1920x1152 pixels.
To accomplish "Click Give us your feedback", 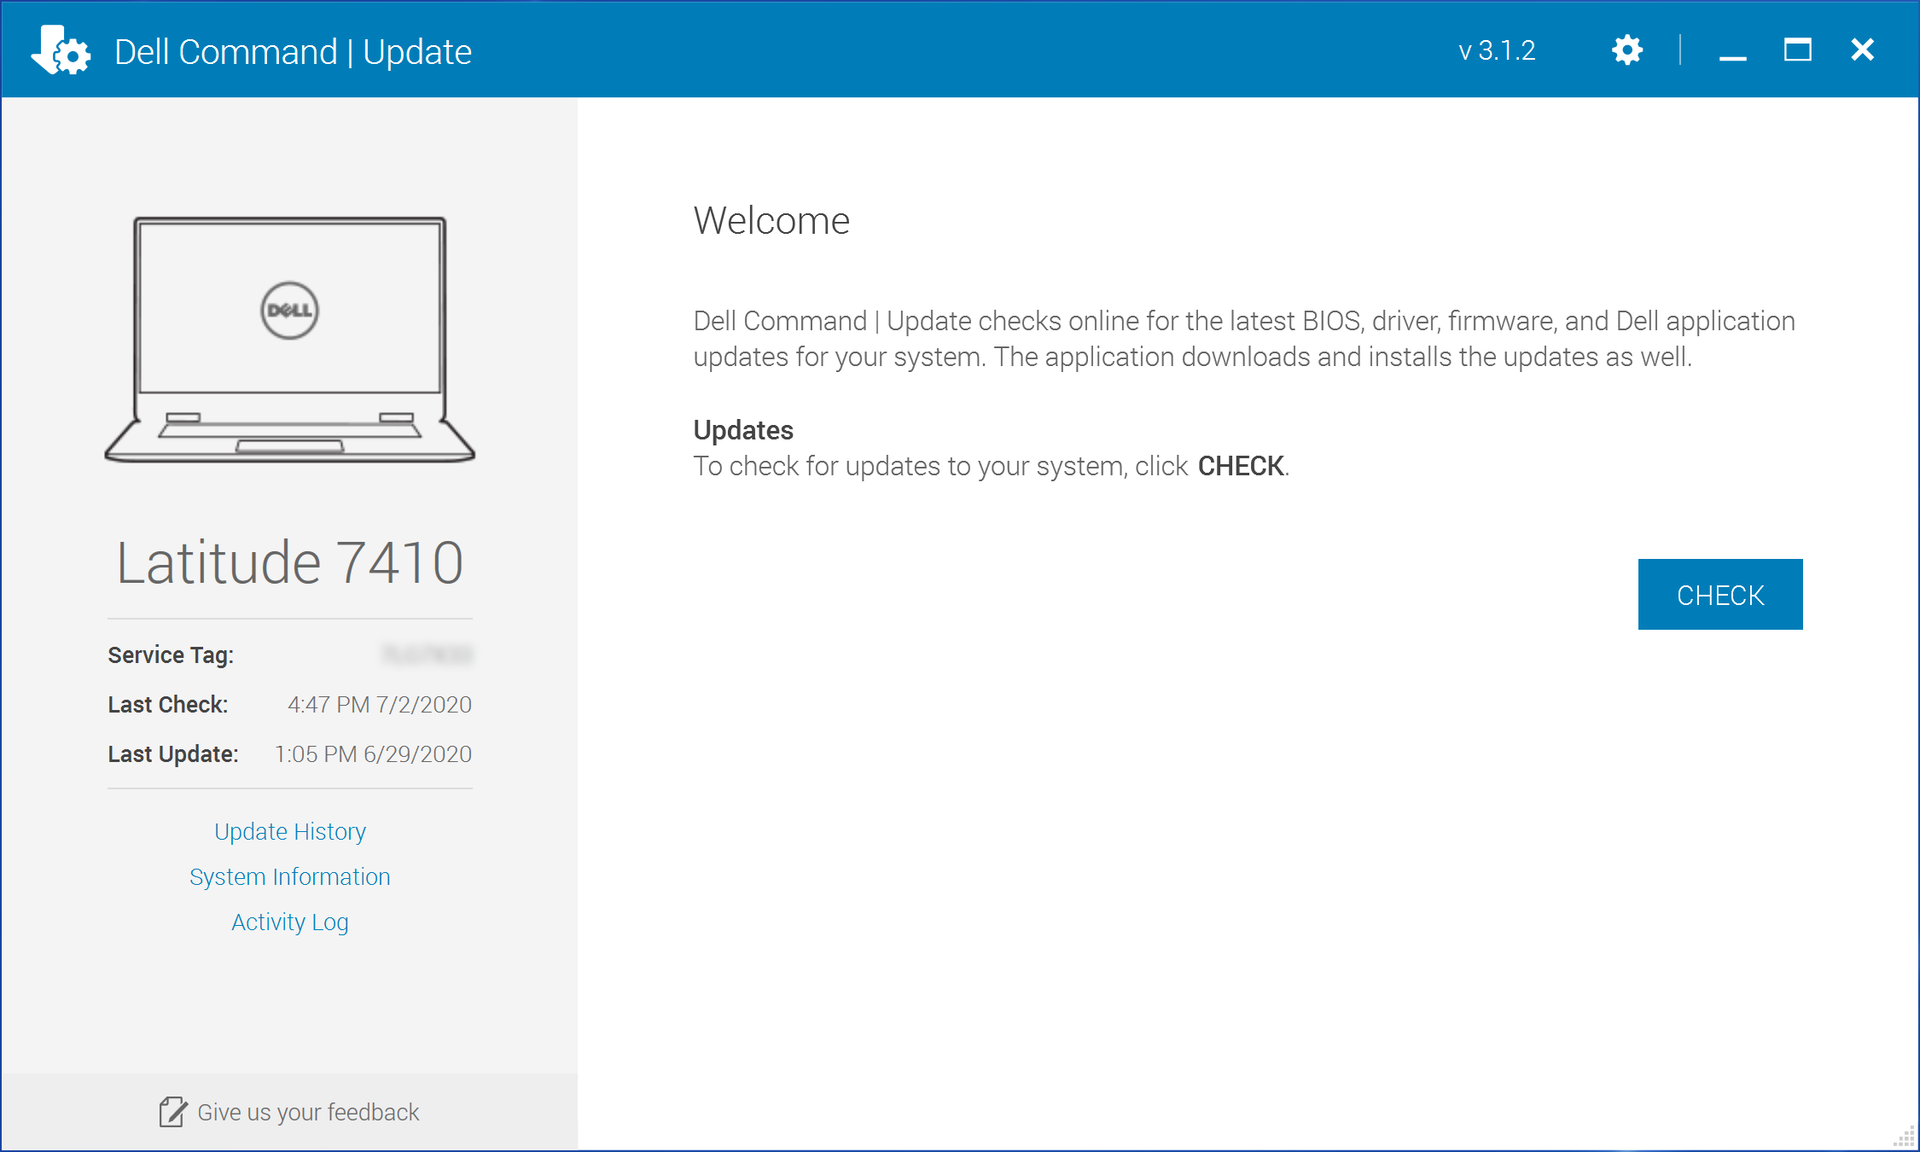I will [308, 1112].
